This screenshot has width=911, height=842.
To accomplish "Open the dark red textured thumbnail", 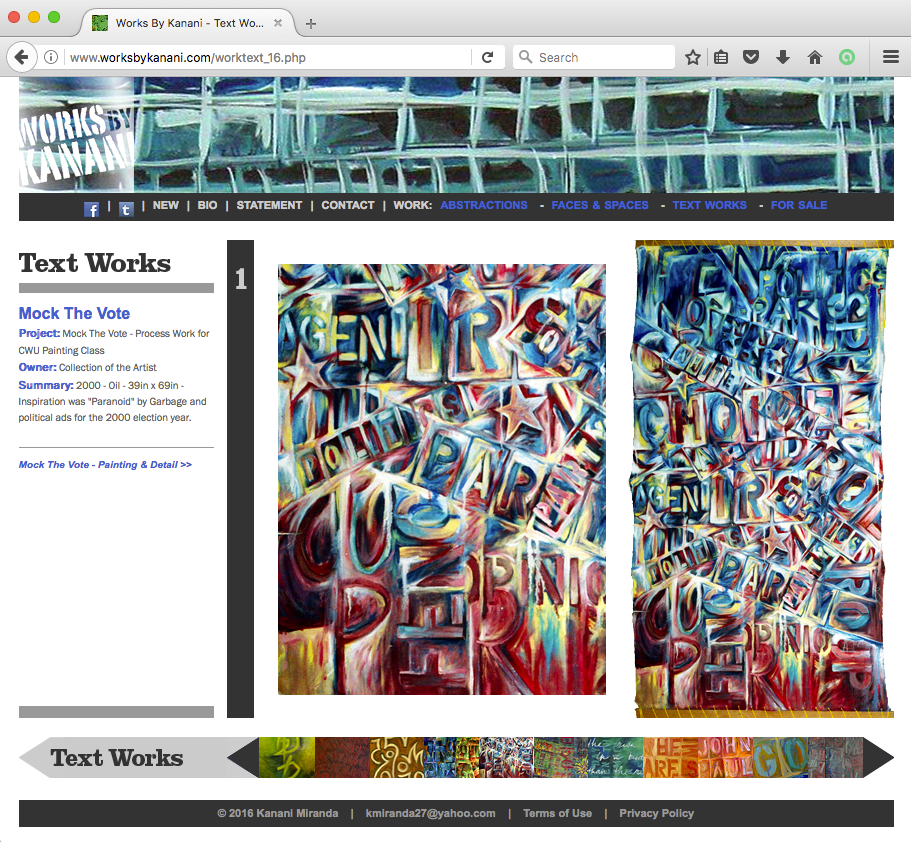I will 342,757.
